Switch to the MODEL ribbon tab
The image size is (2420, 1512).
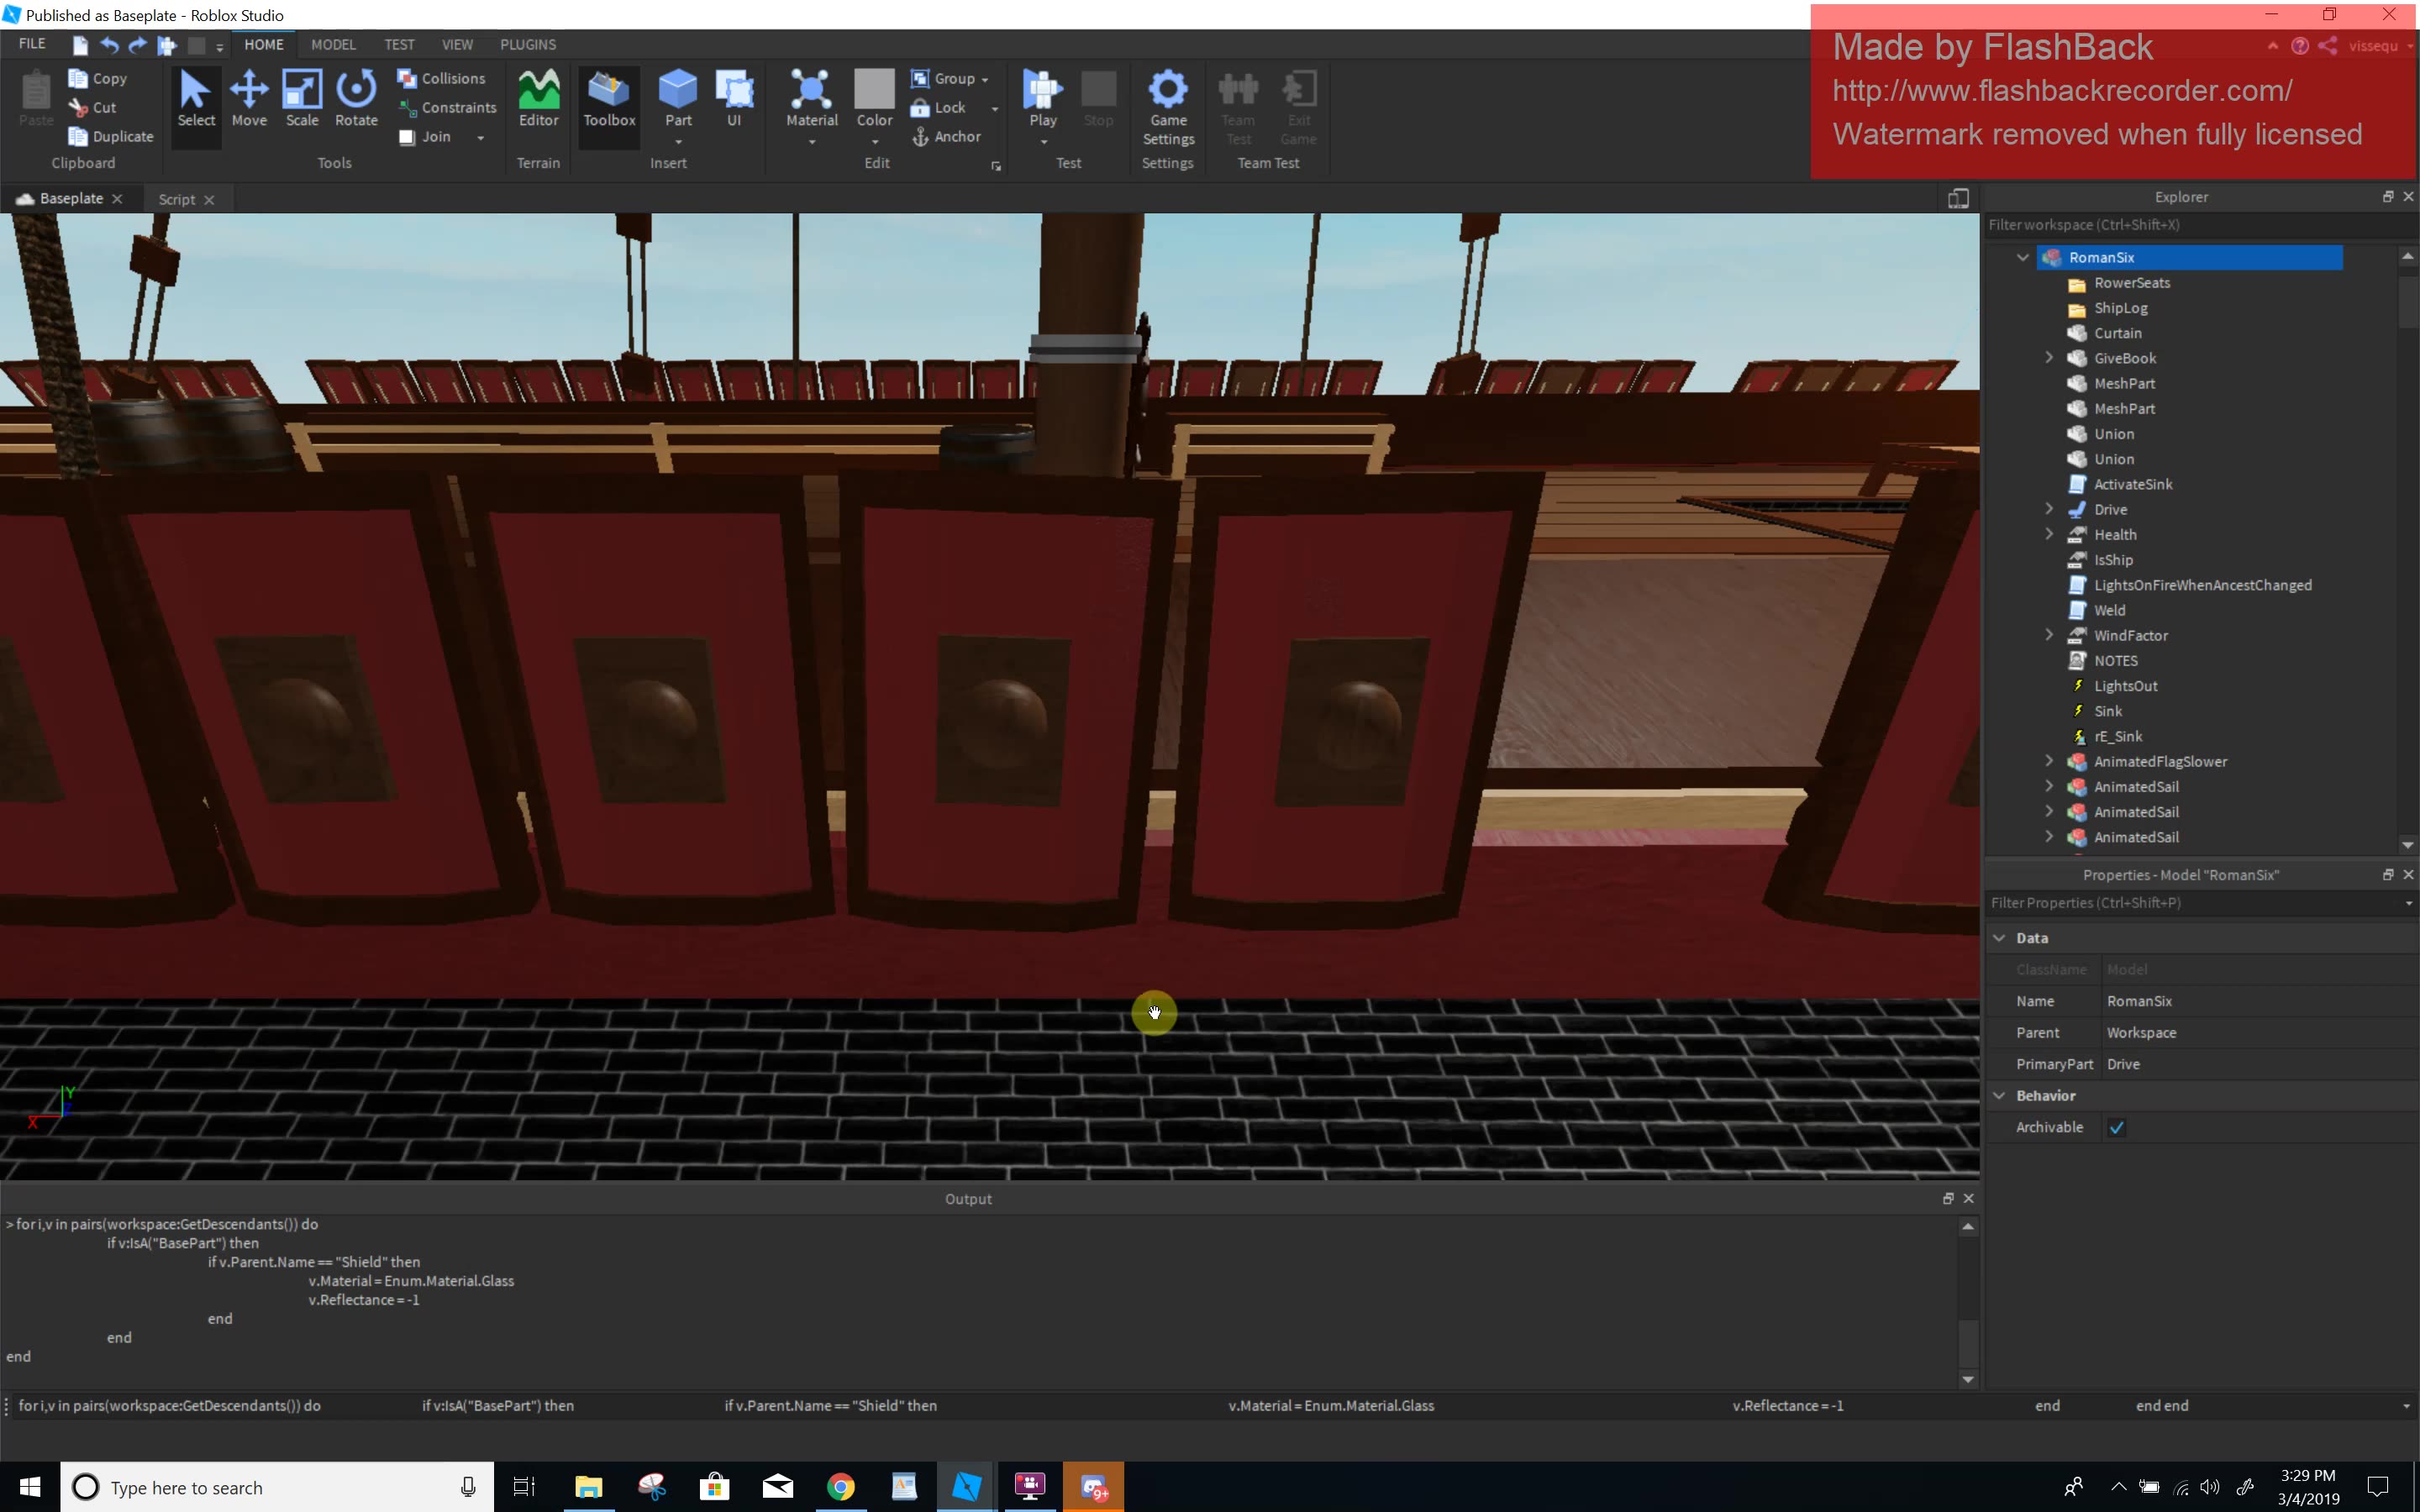(333, 45)
